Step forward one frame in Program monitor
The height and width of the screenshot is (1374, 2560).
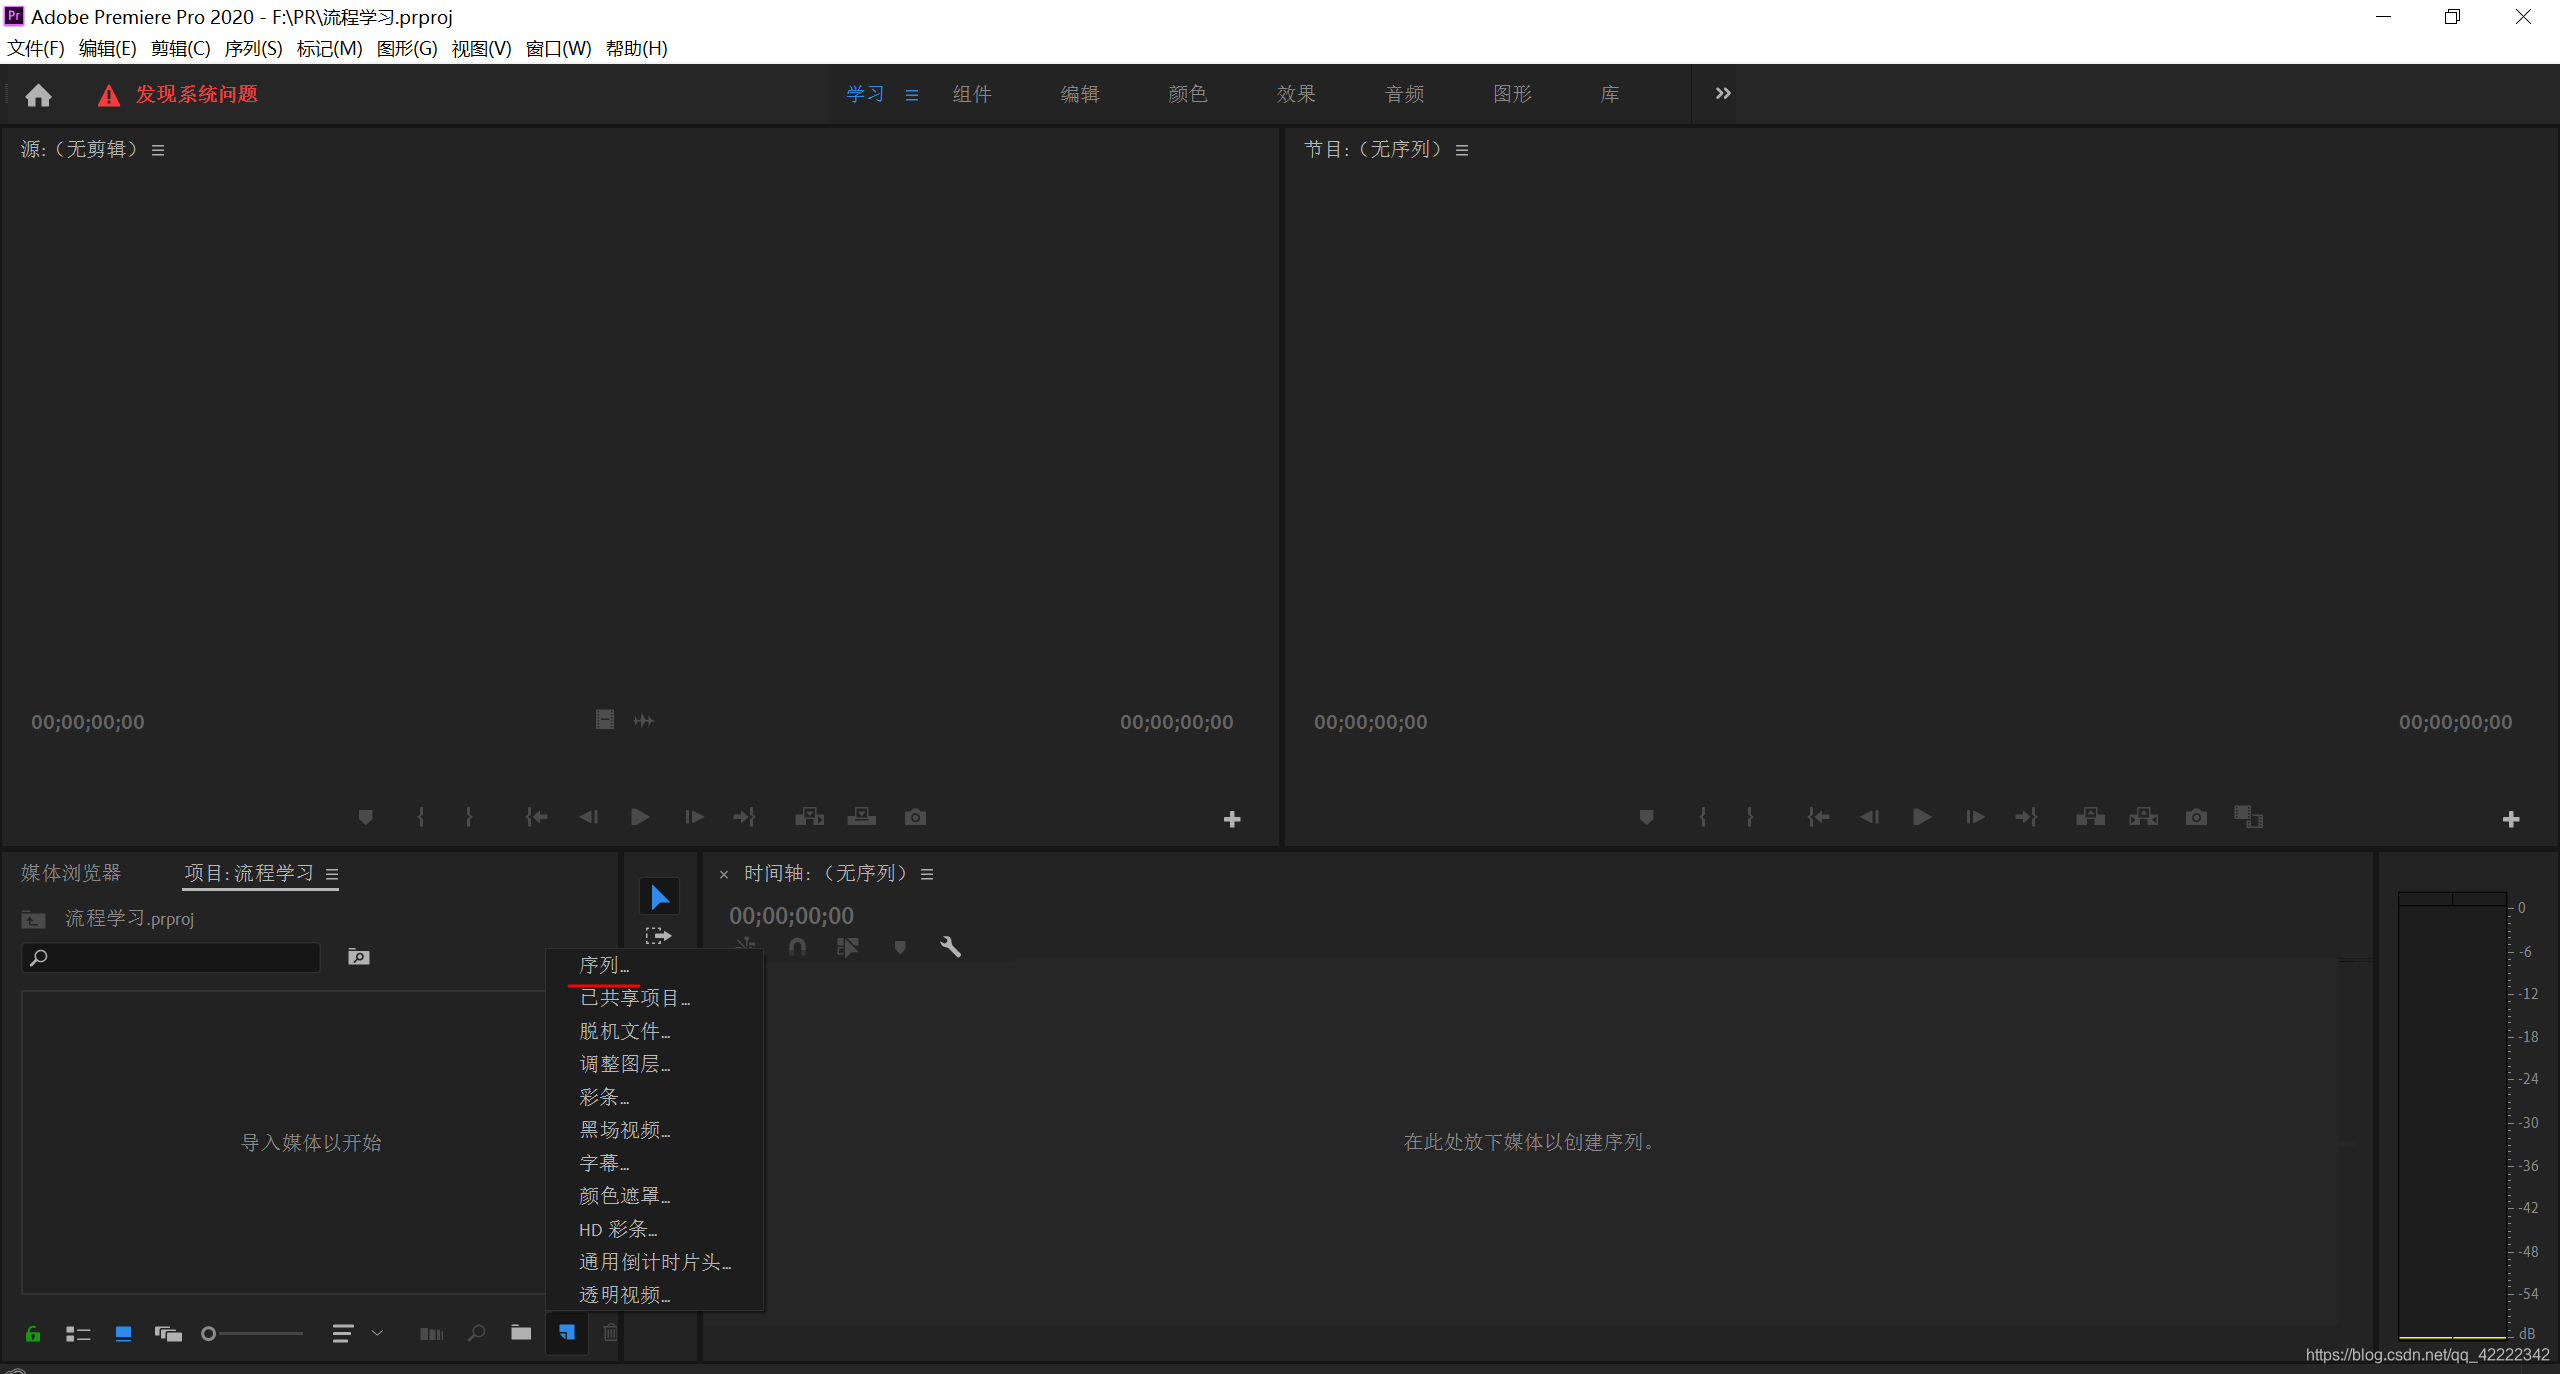click(1975, 817)
